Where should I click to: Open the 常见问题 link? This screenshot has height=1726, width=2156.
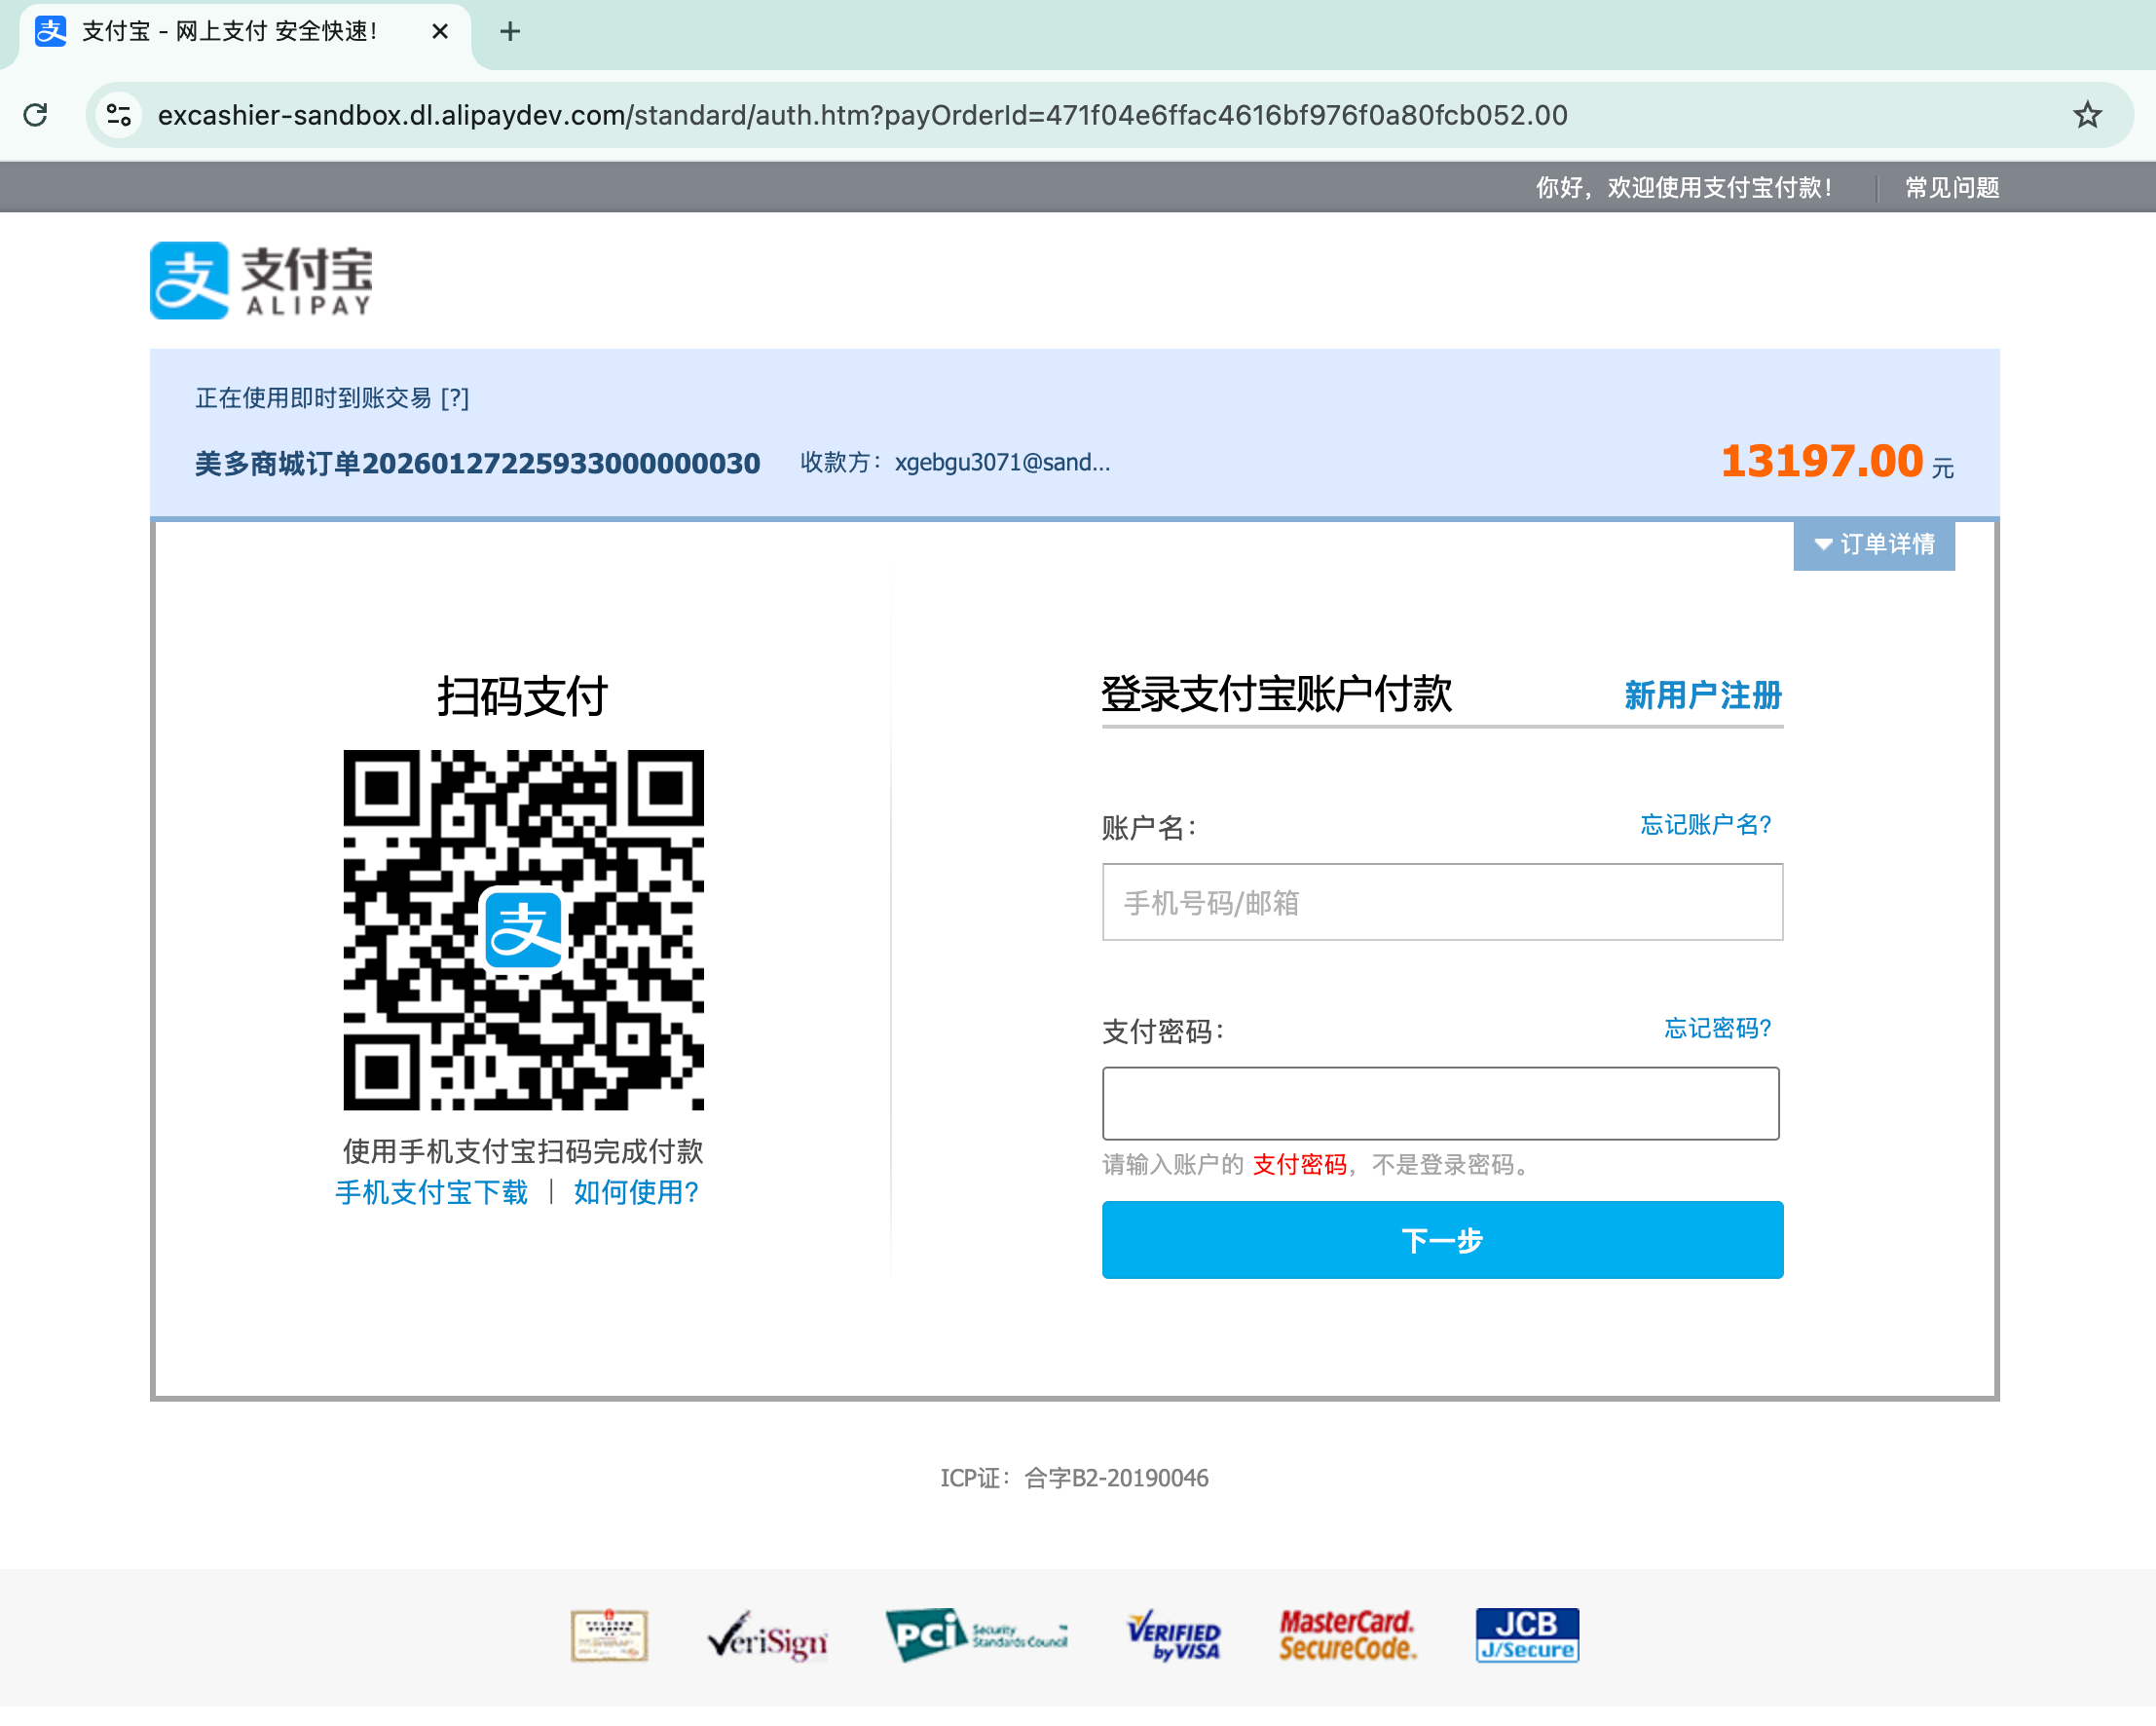coord(1952,188)
